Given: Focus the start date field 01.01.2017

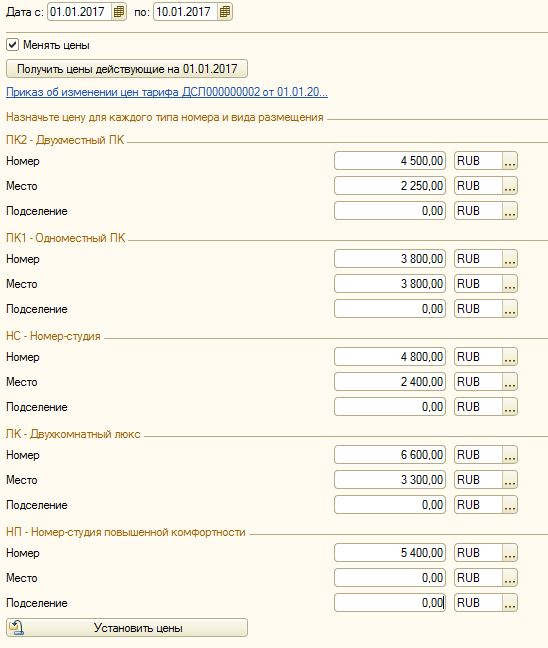Looking at the screenshot, I should coord(80,12).
